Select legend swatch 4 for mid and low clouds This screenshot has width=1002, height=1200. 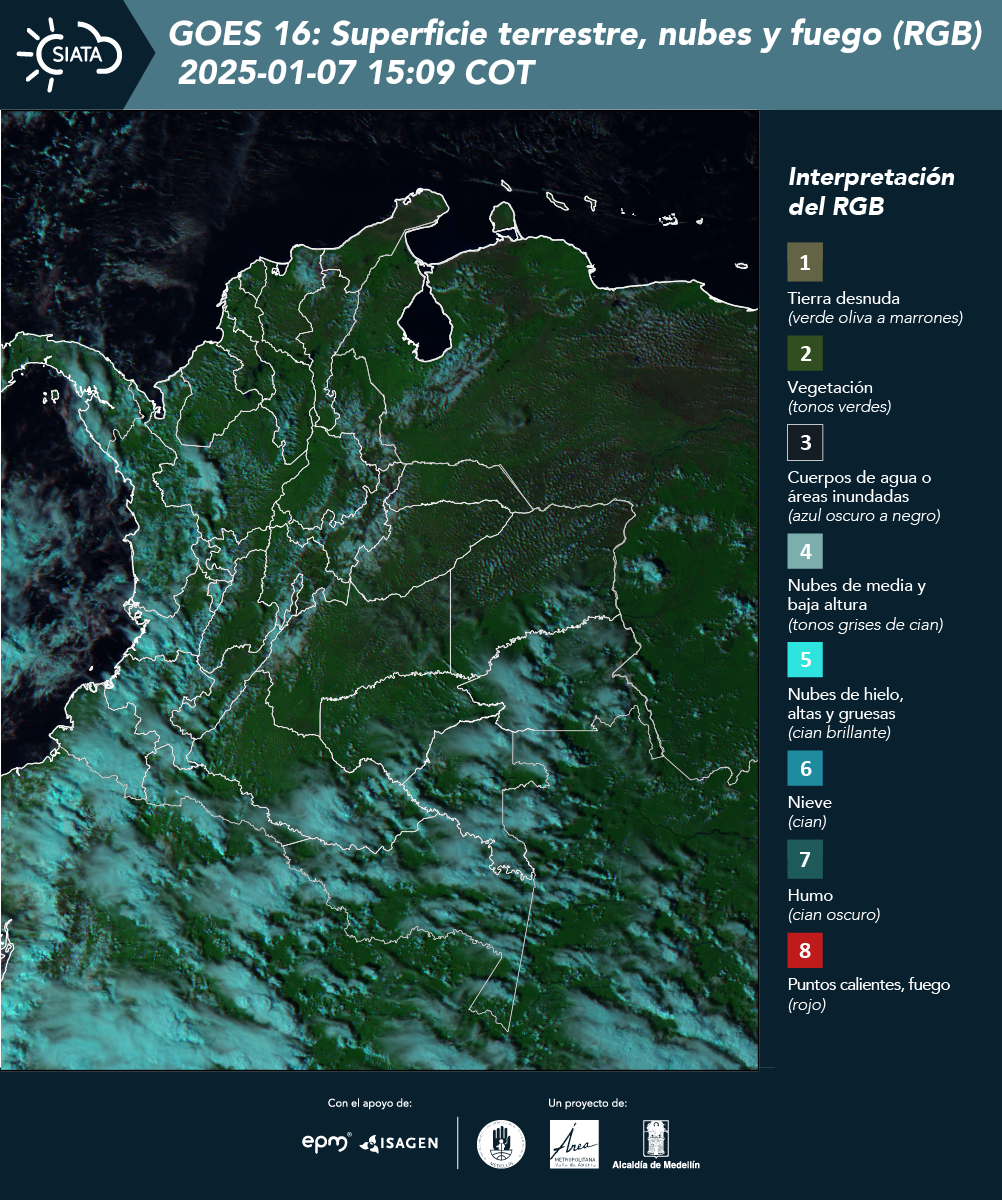pyautogui.click(x=805, y=551)
